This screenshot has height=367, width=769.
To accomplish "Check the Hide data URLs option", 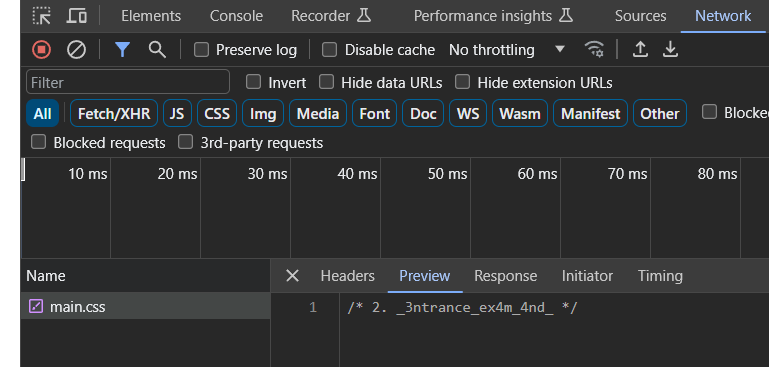I will point(326,82).
